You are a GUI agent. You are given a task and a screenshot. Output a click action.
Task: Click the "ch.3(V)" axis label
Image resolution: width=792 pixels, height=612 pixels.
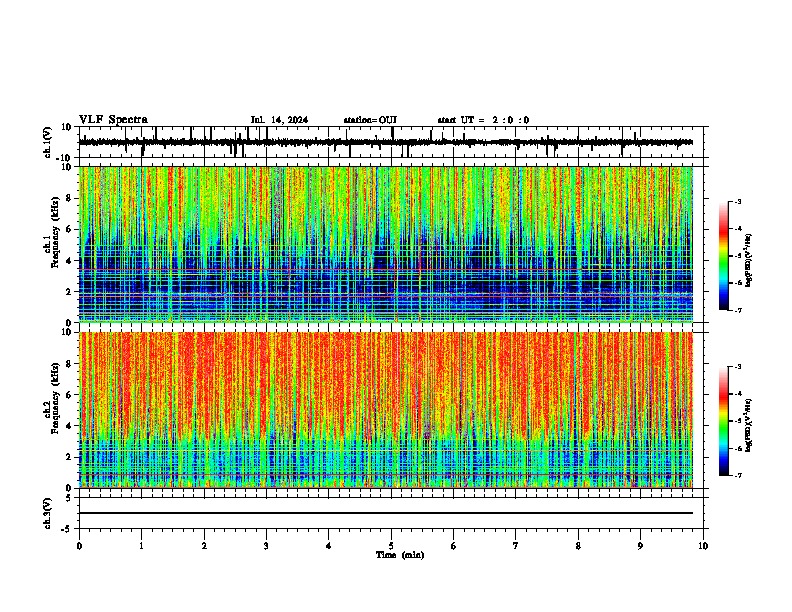point(47,514)
